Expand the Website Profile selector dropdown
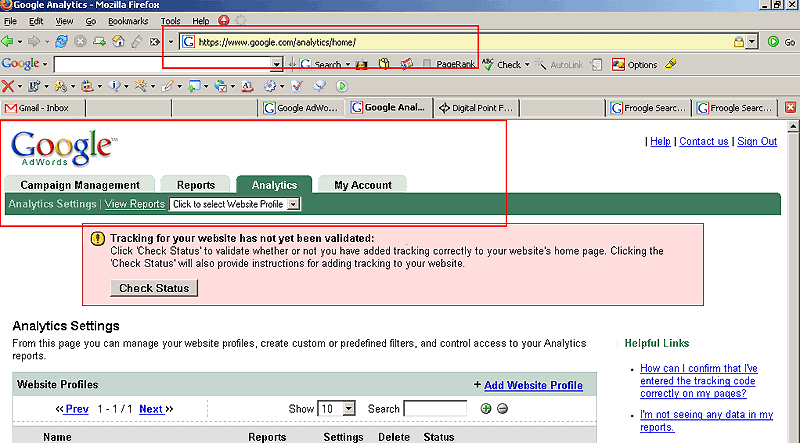Viewport: 800px width, 443px height. (293, 204)
